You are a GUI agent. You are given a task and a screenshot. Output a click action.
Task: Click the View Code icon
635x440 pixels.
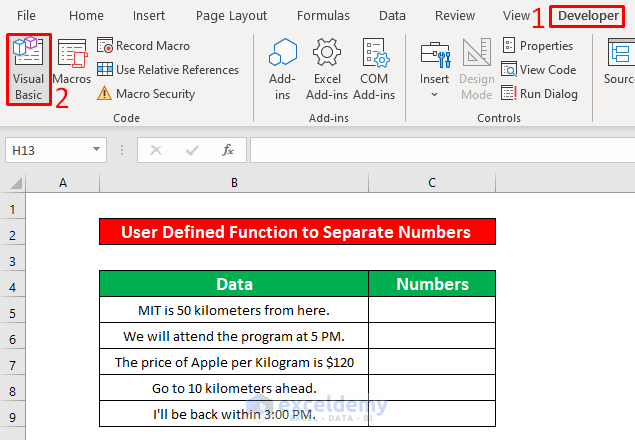(538, 70)
